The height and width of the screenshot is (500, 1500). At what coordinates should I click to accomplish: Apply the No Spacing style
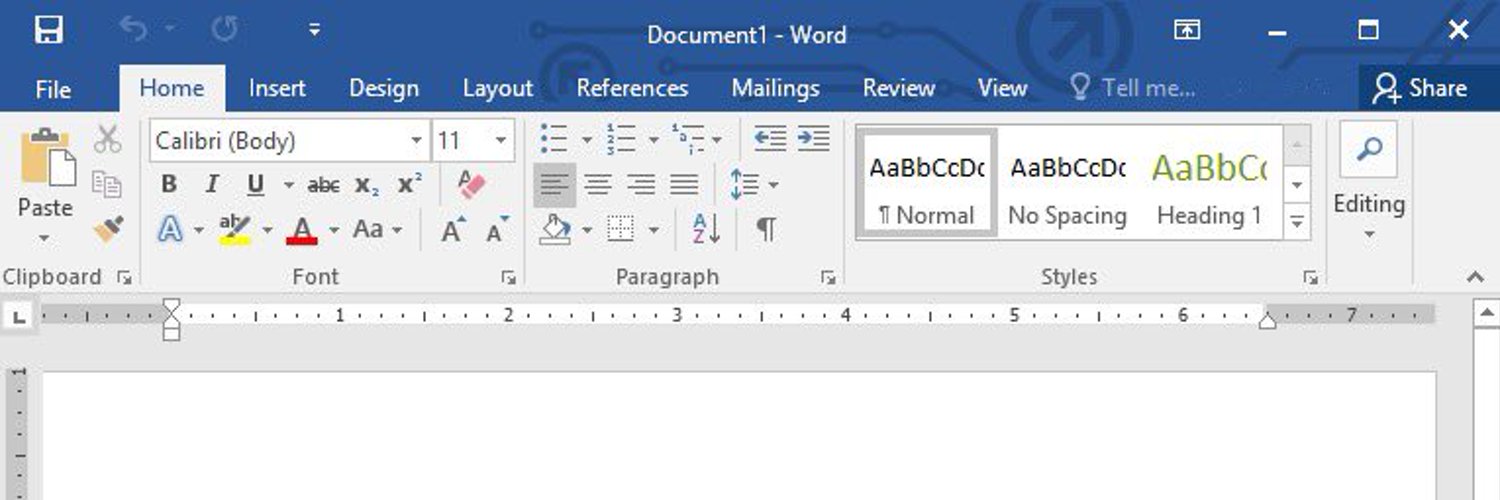[1068, 183]
